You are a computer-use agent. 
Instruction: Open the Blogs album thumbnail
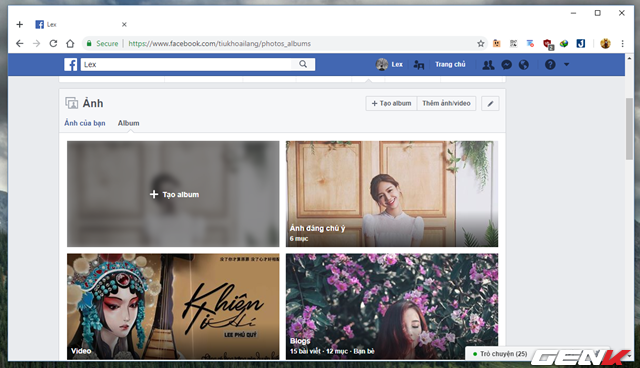tap(392, 306)
